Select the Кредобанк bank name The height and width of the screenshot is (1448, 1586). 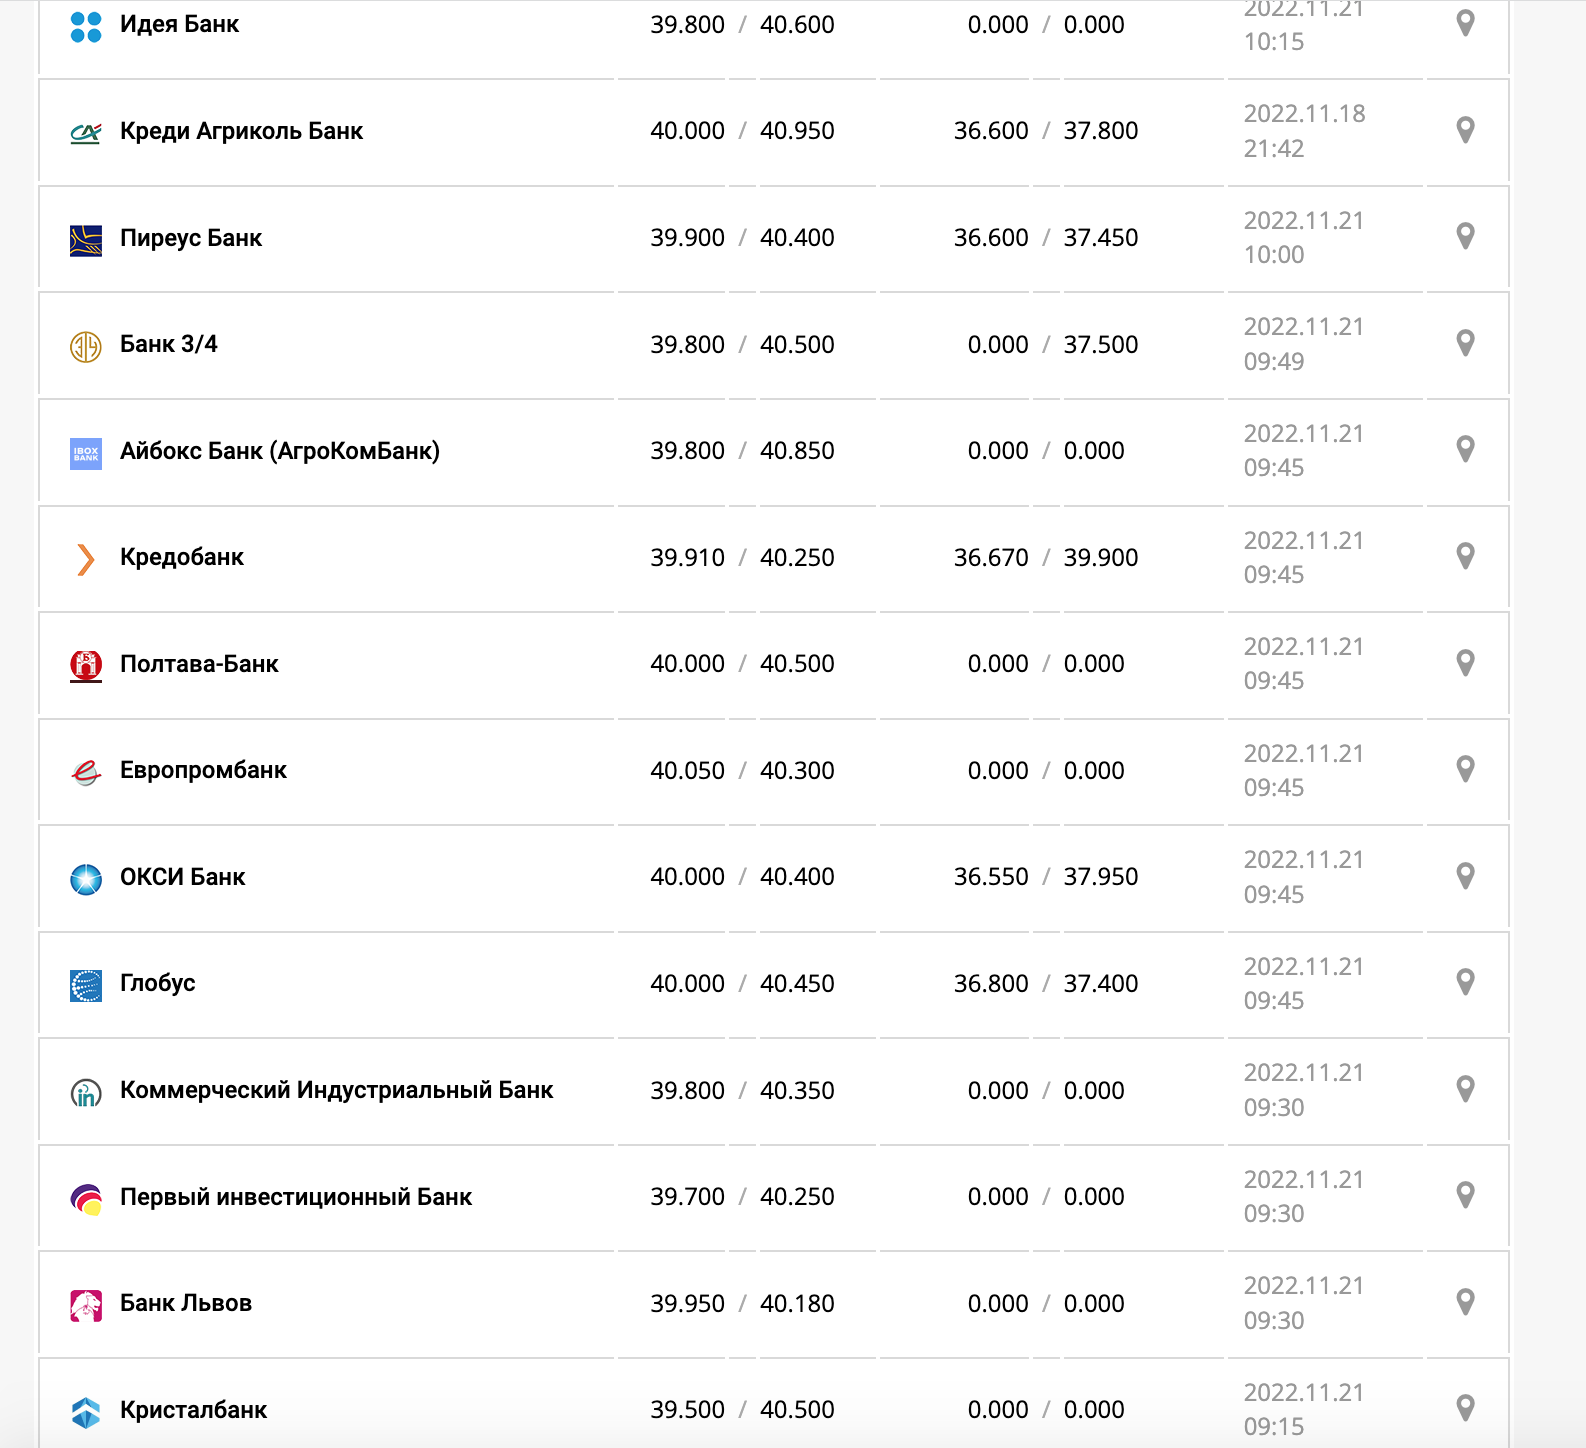[182, 557]
